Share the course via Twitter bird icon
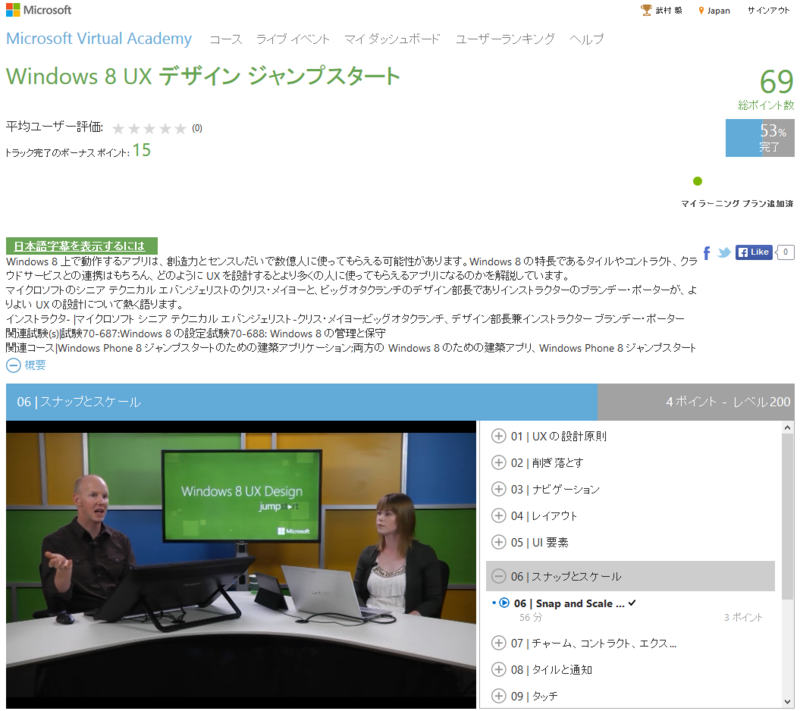Viewport: 800px width, 711px height. (723, 252)
